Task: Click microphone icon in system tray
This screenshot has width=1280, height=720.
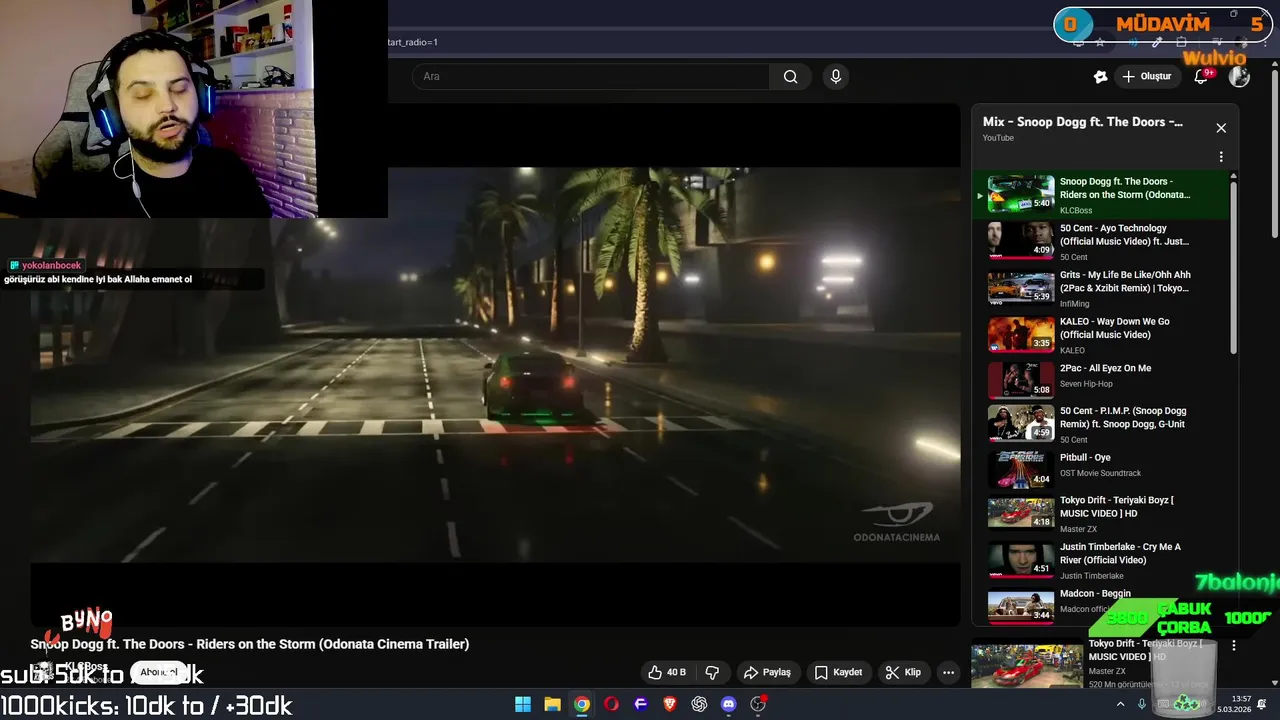Action: point(1142,704)
